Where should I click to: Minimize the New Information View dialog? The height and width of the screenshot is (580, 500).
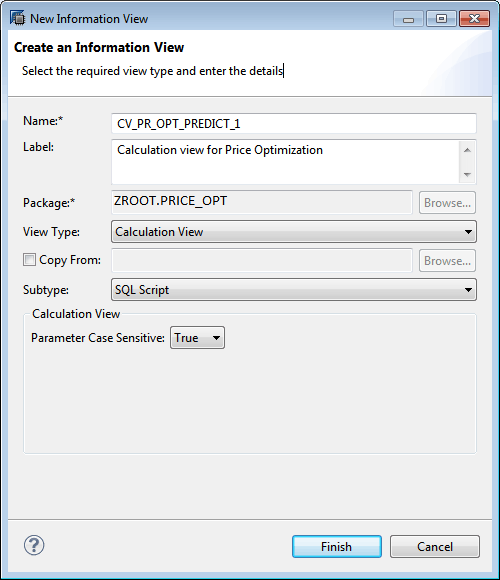(x=408, y=19)
